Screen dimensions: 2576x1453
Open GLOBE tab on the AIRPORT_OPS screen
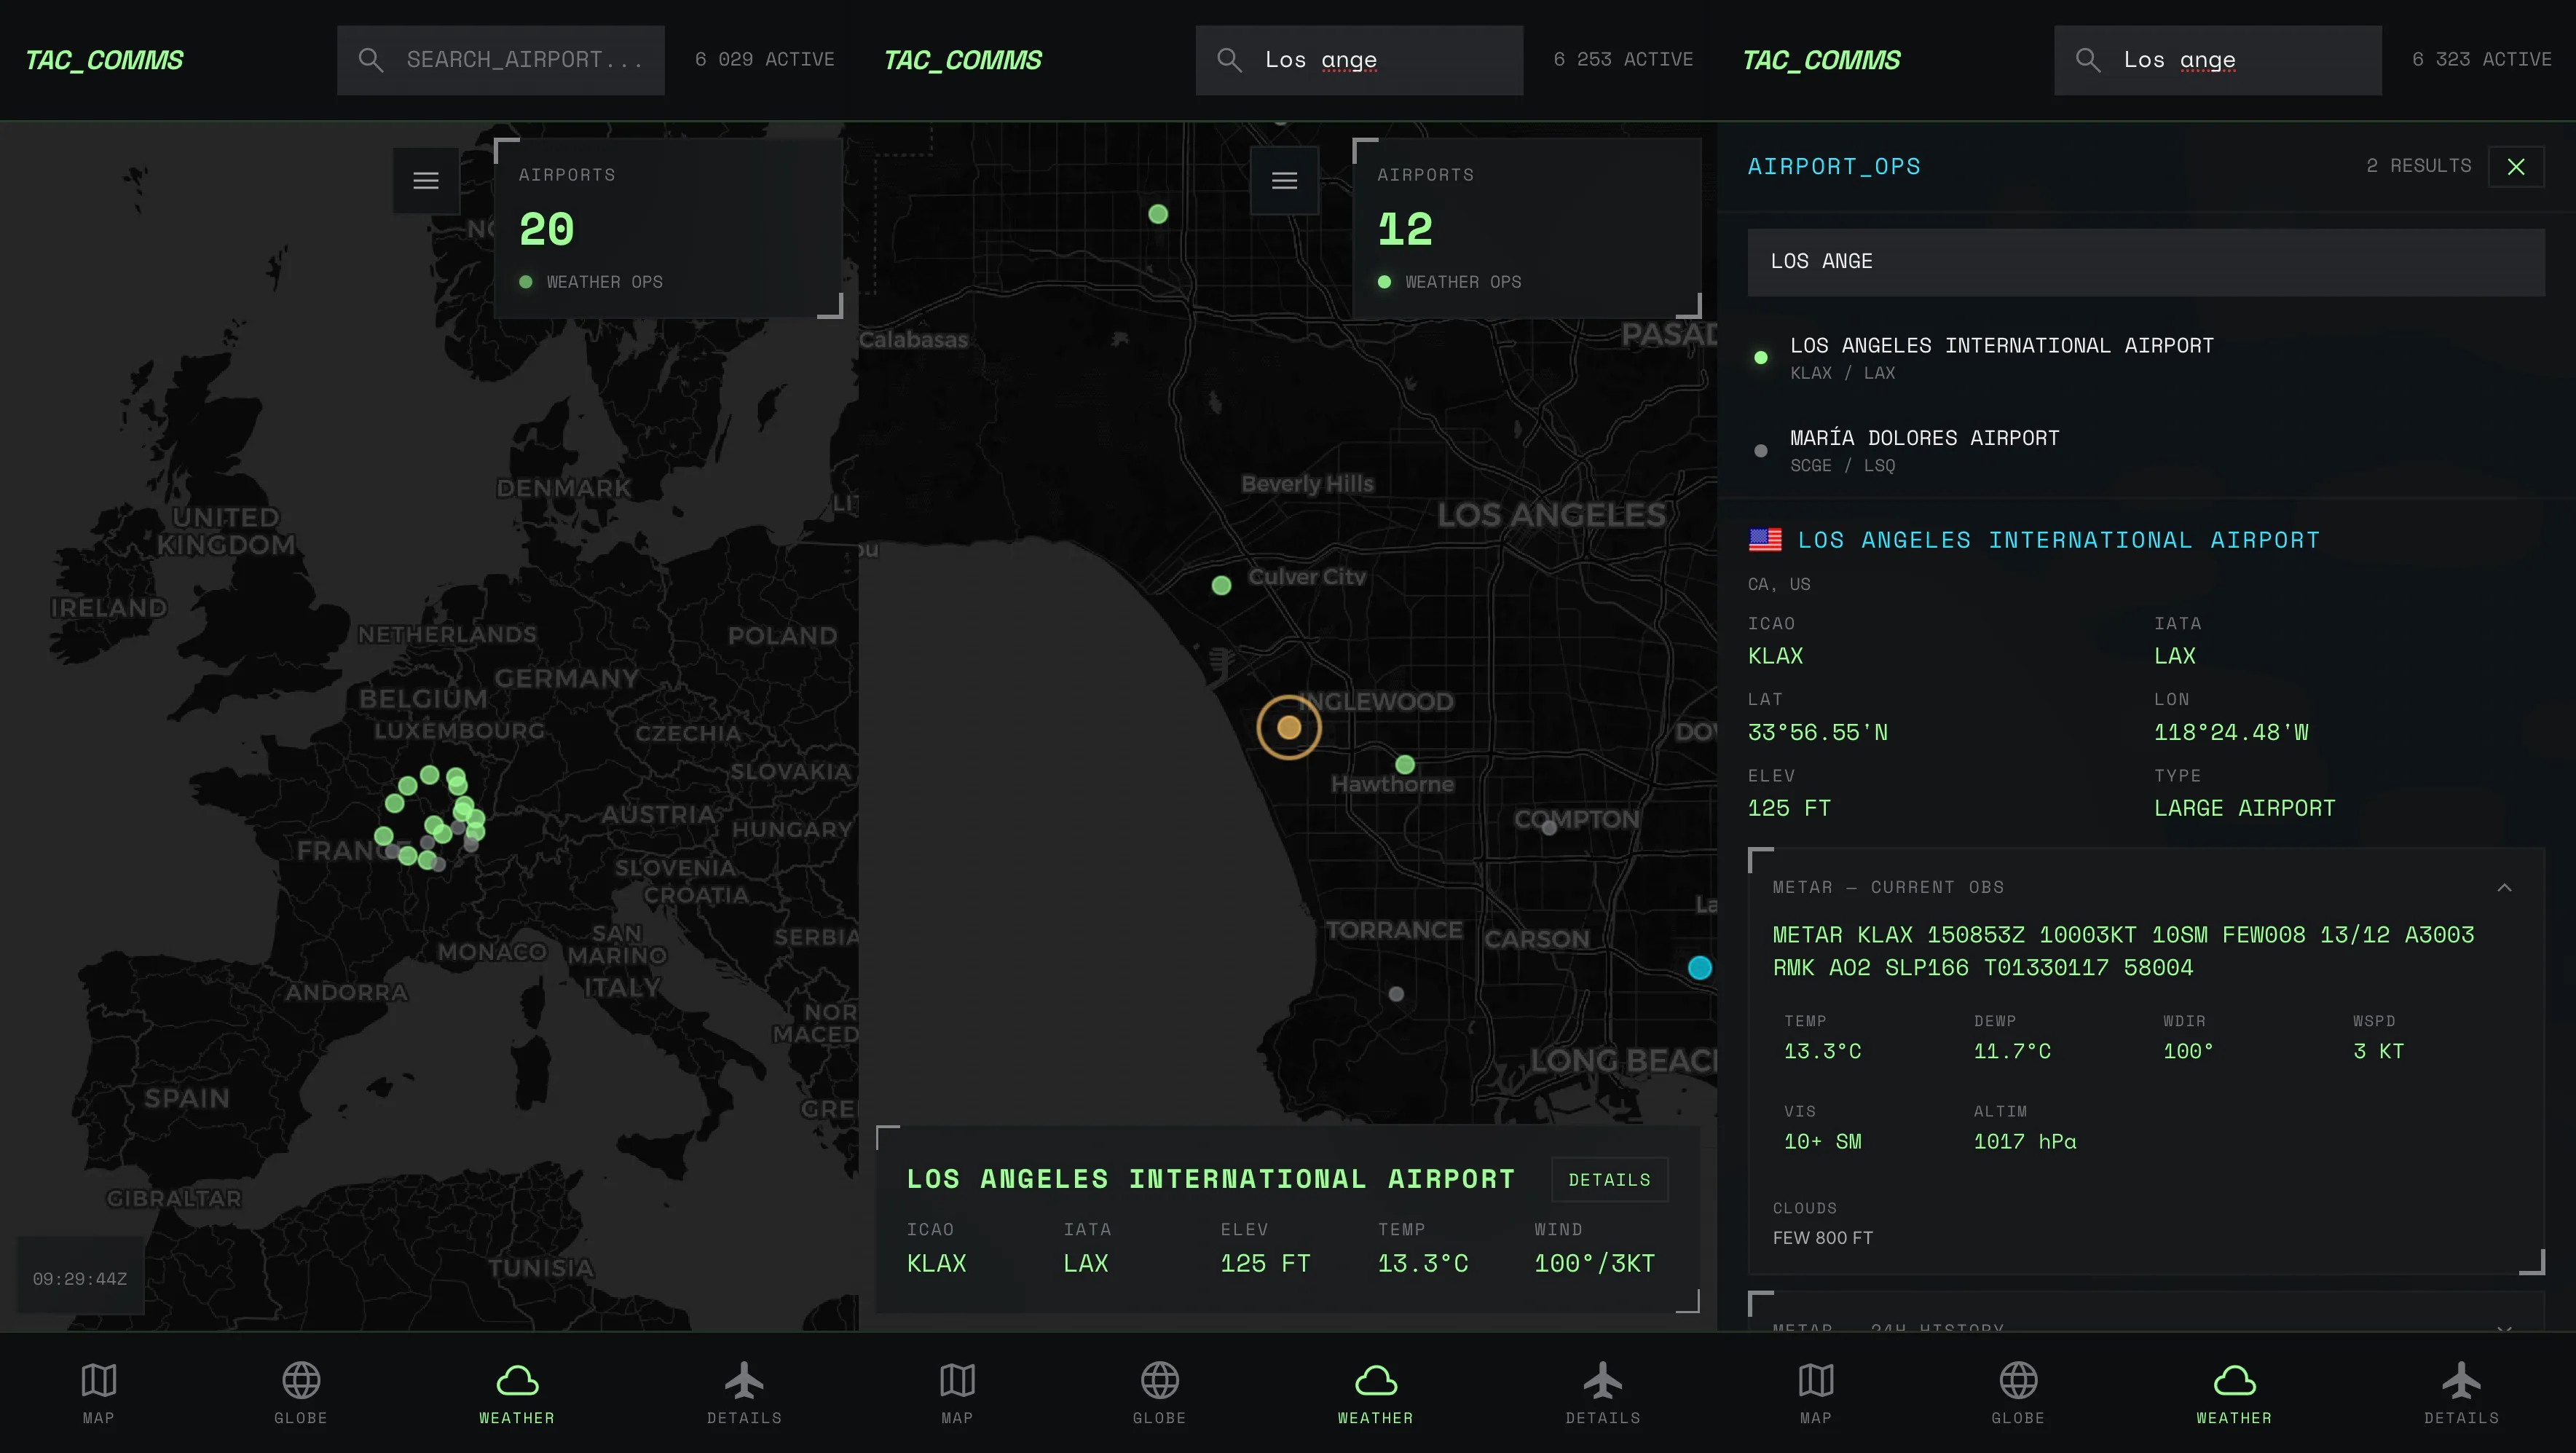(x=2018, y=1393)
